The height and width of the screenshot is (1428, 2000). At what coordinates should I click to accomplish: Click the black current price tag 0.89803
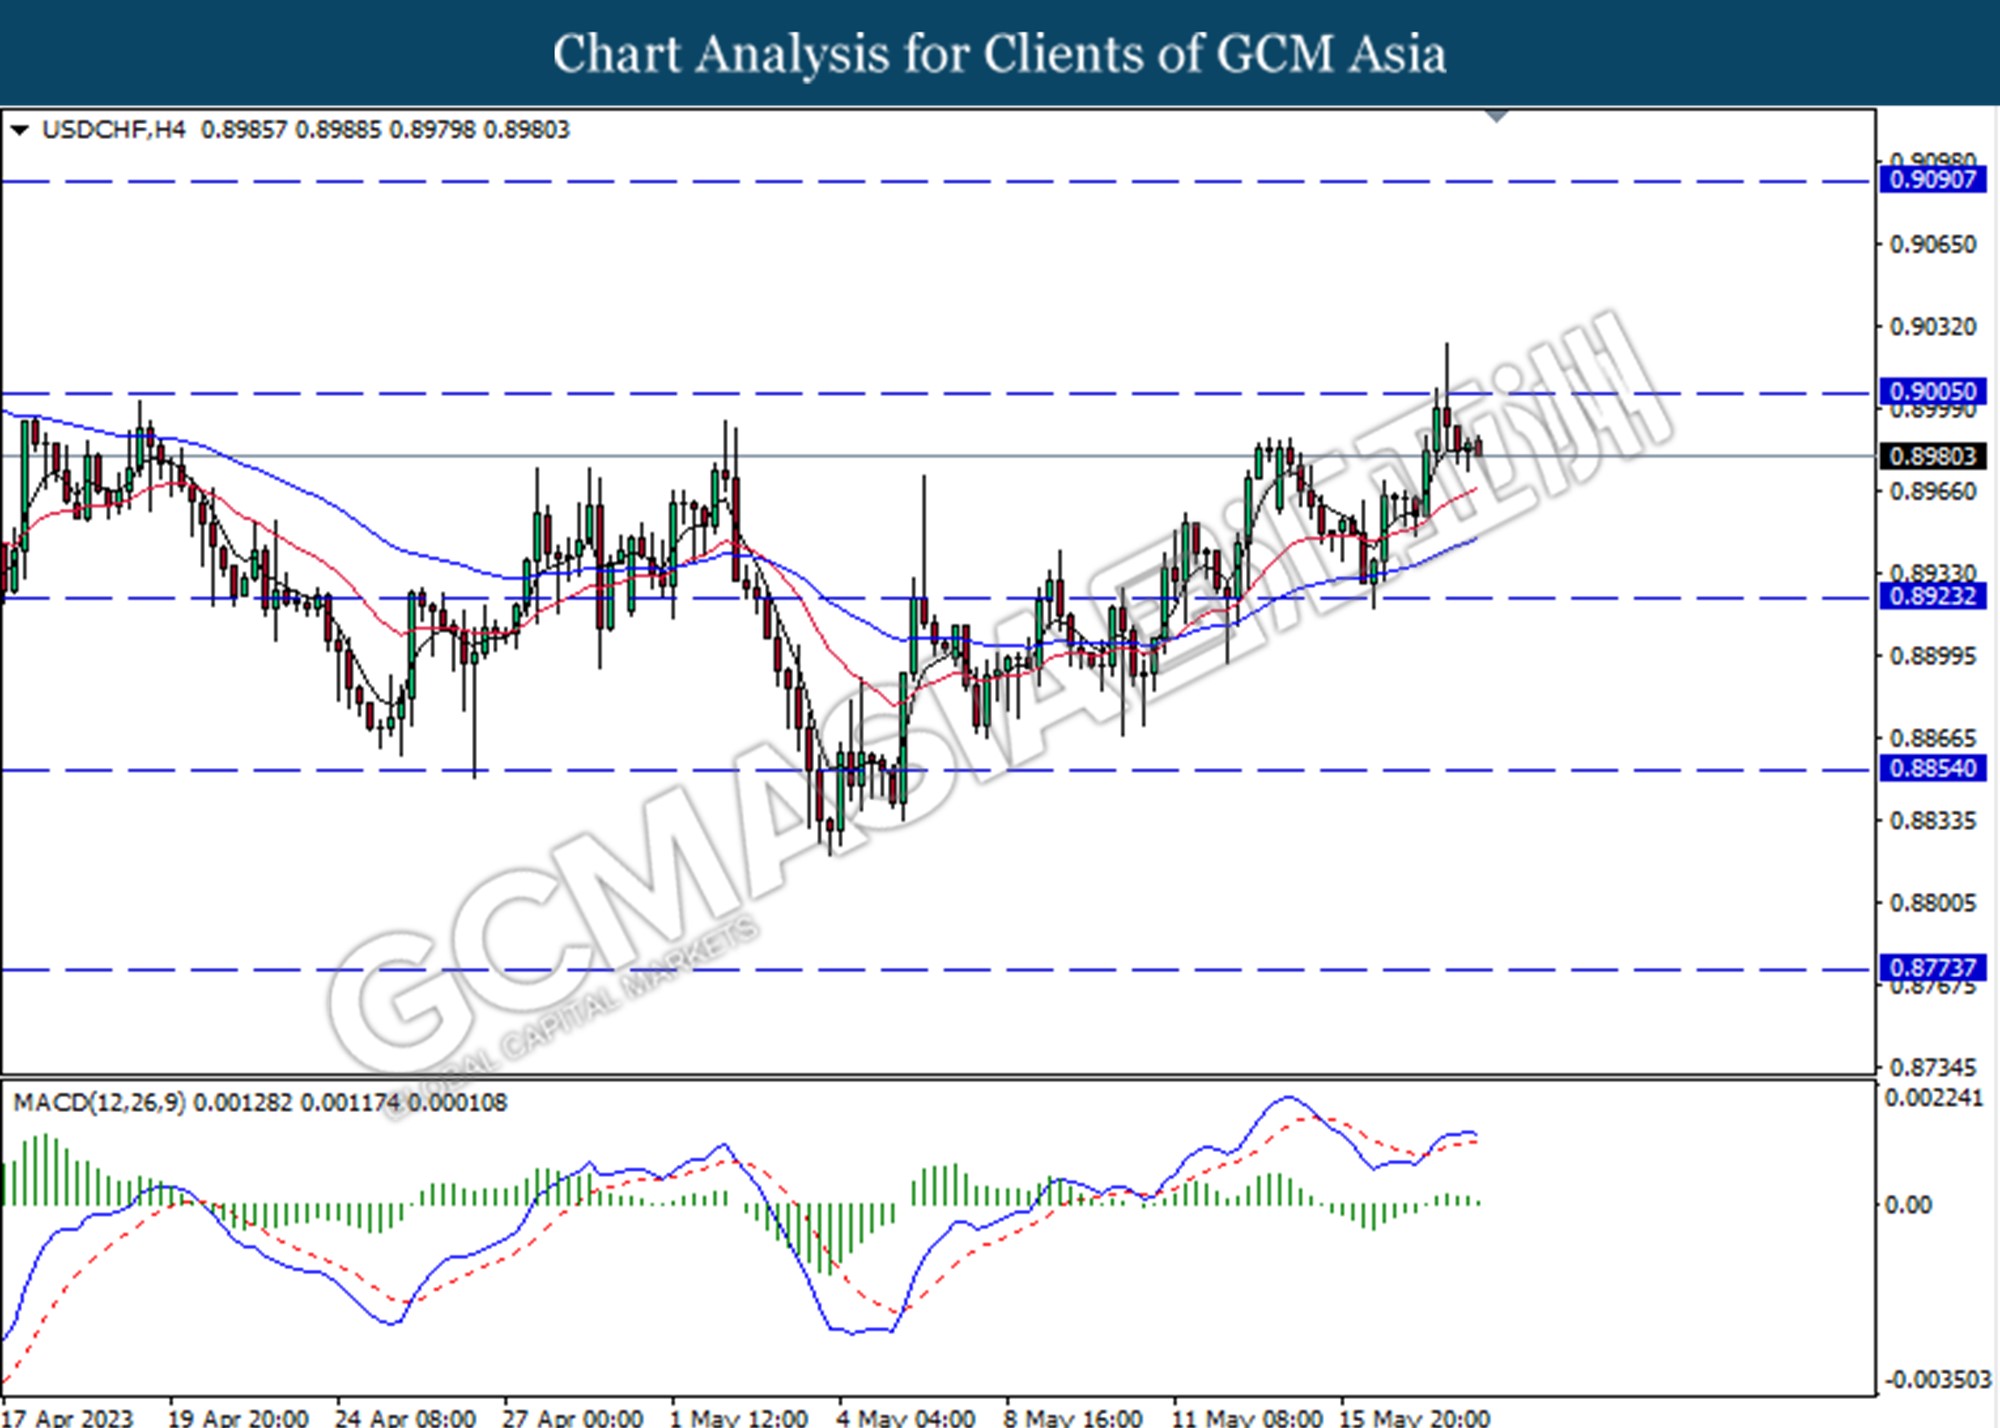tap(1933, 456)
